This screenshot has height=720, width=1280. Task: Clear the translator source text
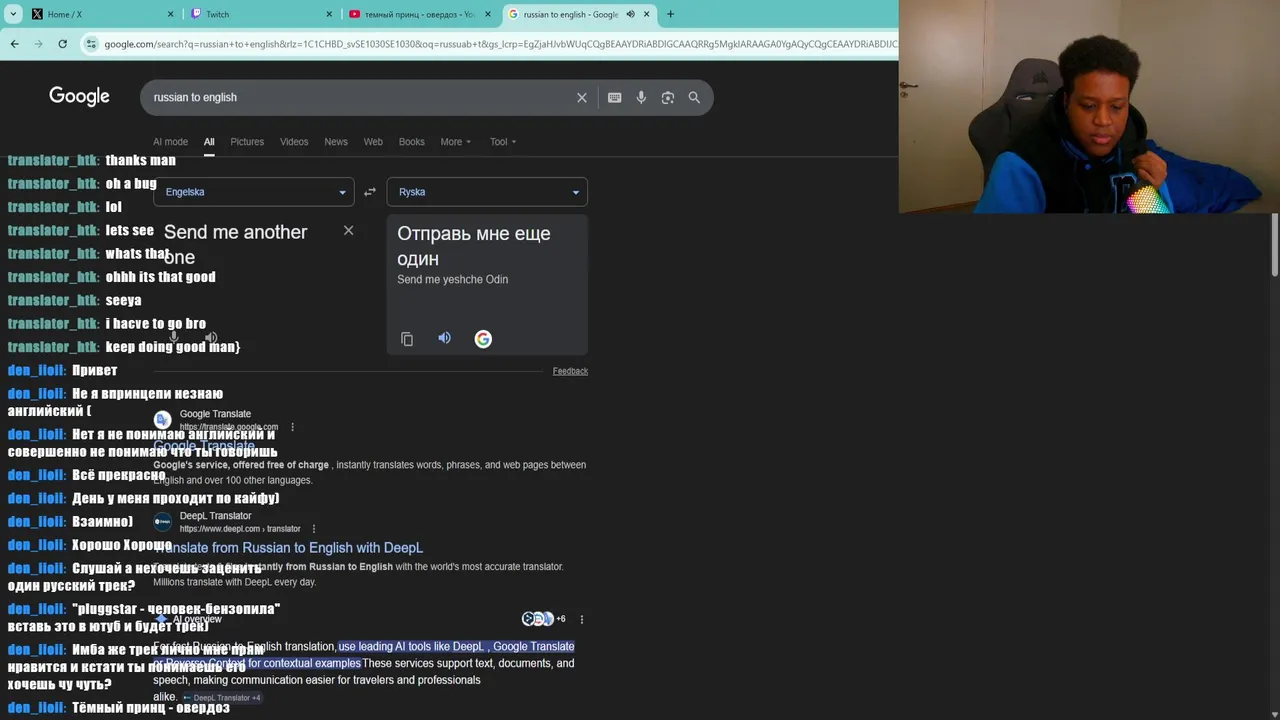(348, 230)
